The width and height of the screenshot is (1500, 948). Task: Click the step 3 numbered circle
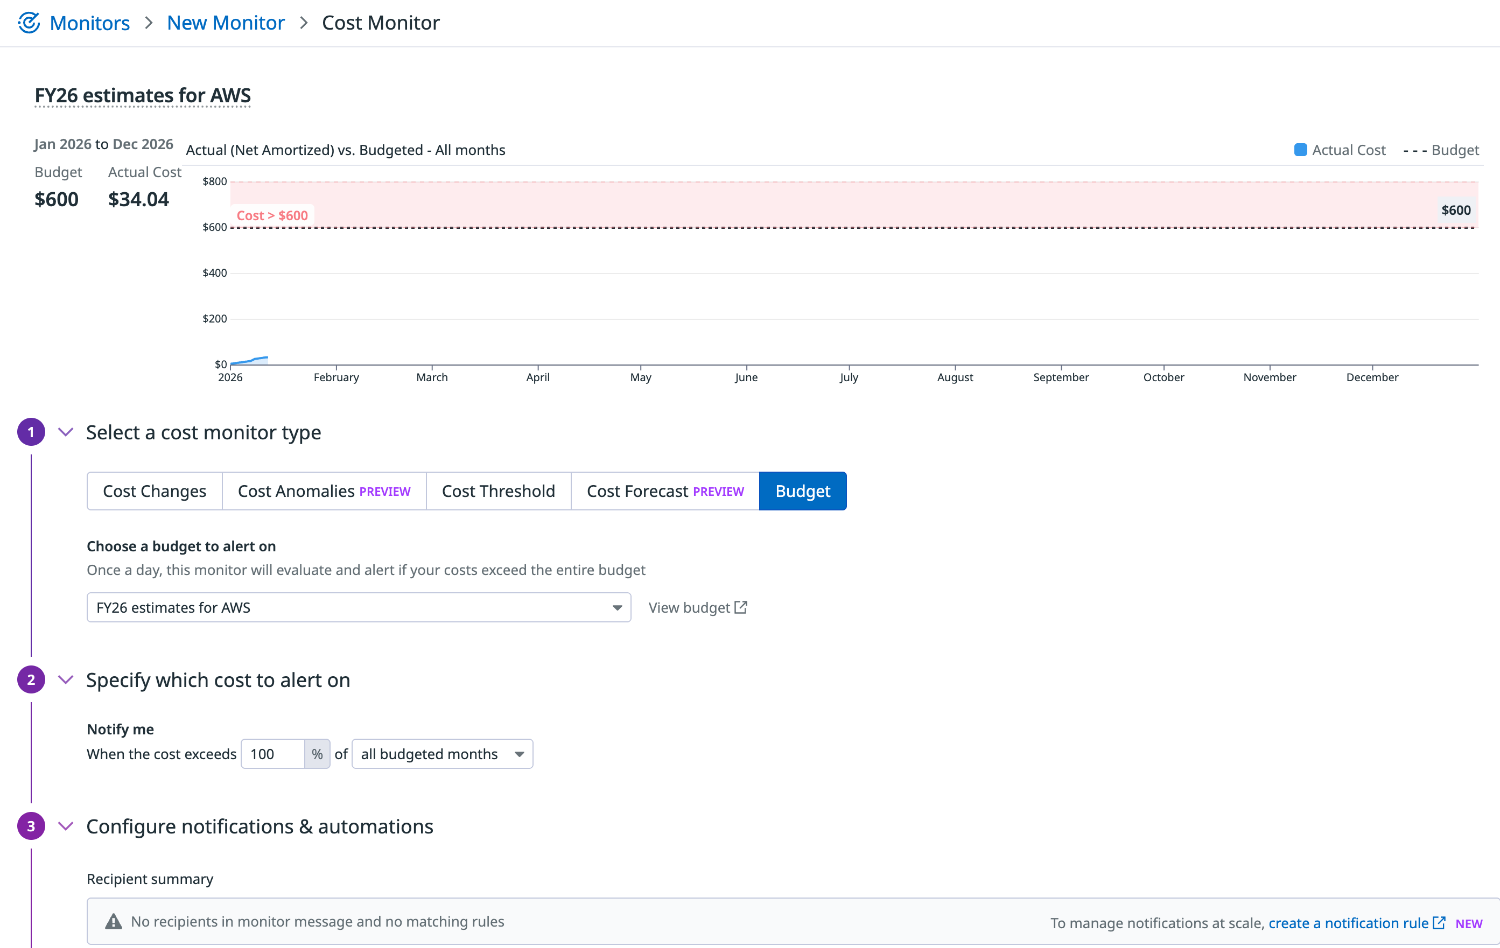[31, 826]
